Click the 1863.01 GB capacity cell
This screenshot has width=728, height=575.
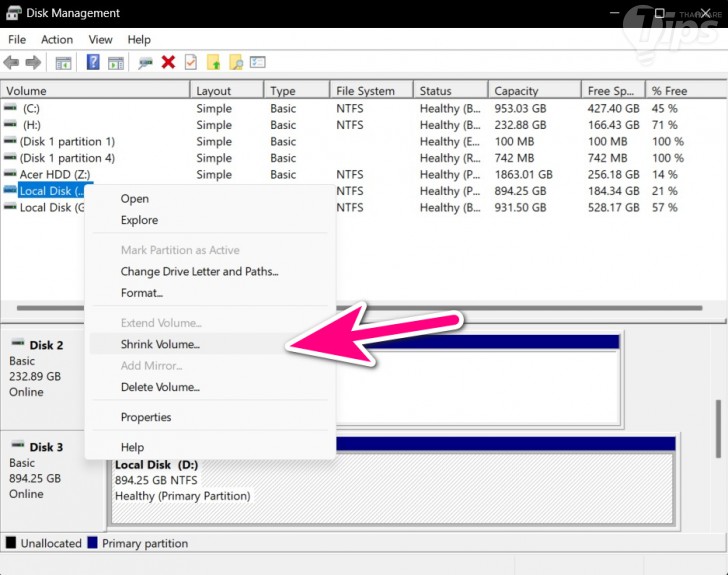(x=523, y=174)
